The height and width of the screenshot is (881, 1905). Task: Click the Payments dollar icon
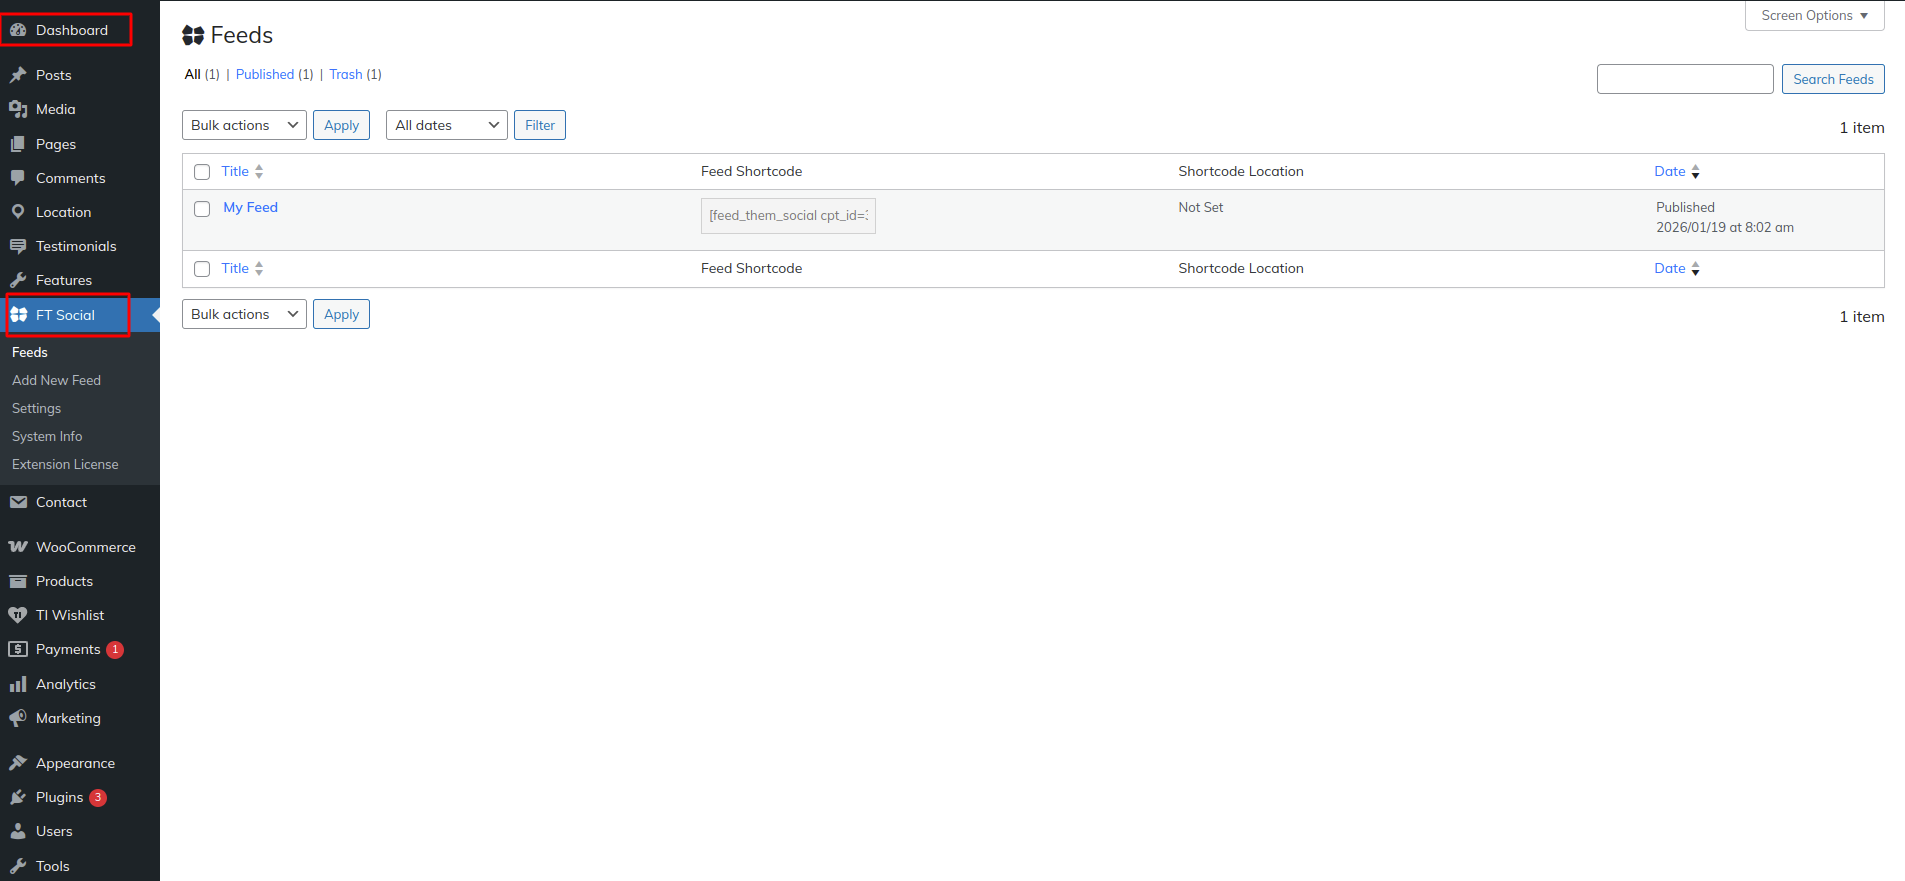click(18, 649)
